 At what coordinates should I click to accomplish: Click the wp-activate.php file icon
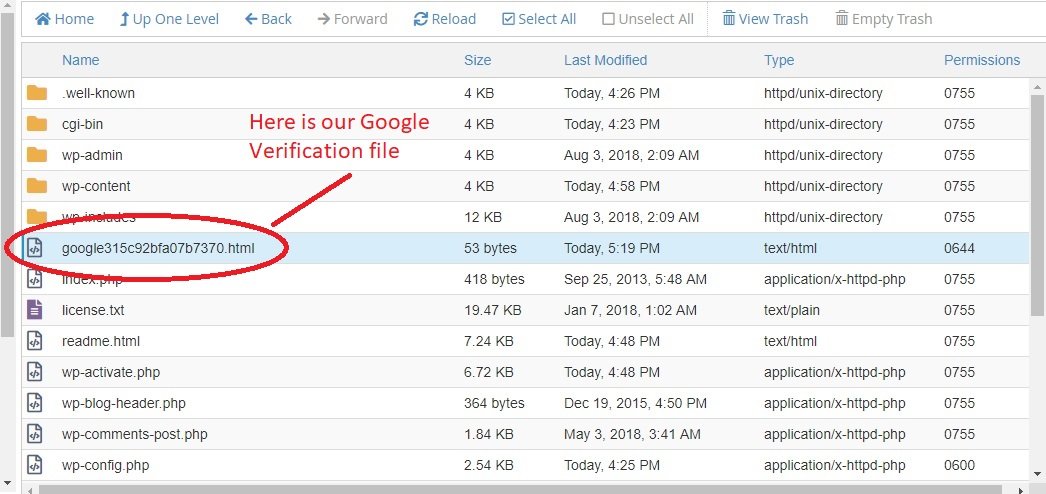tap(35, 372)
